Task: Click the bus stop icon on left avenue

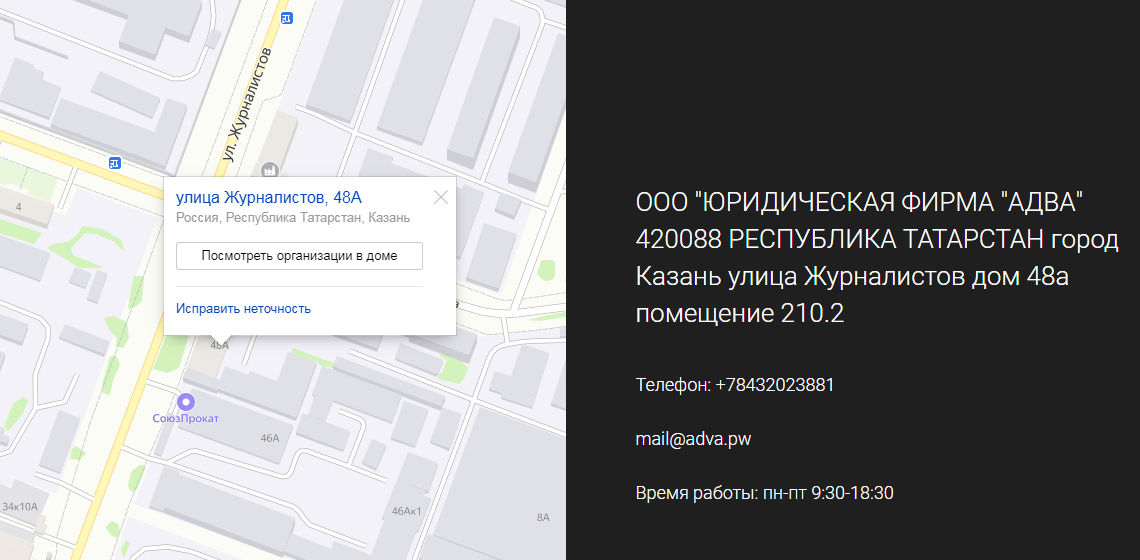Action: pos(114,162)
